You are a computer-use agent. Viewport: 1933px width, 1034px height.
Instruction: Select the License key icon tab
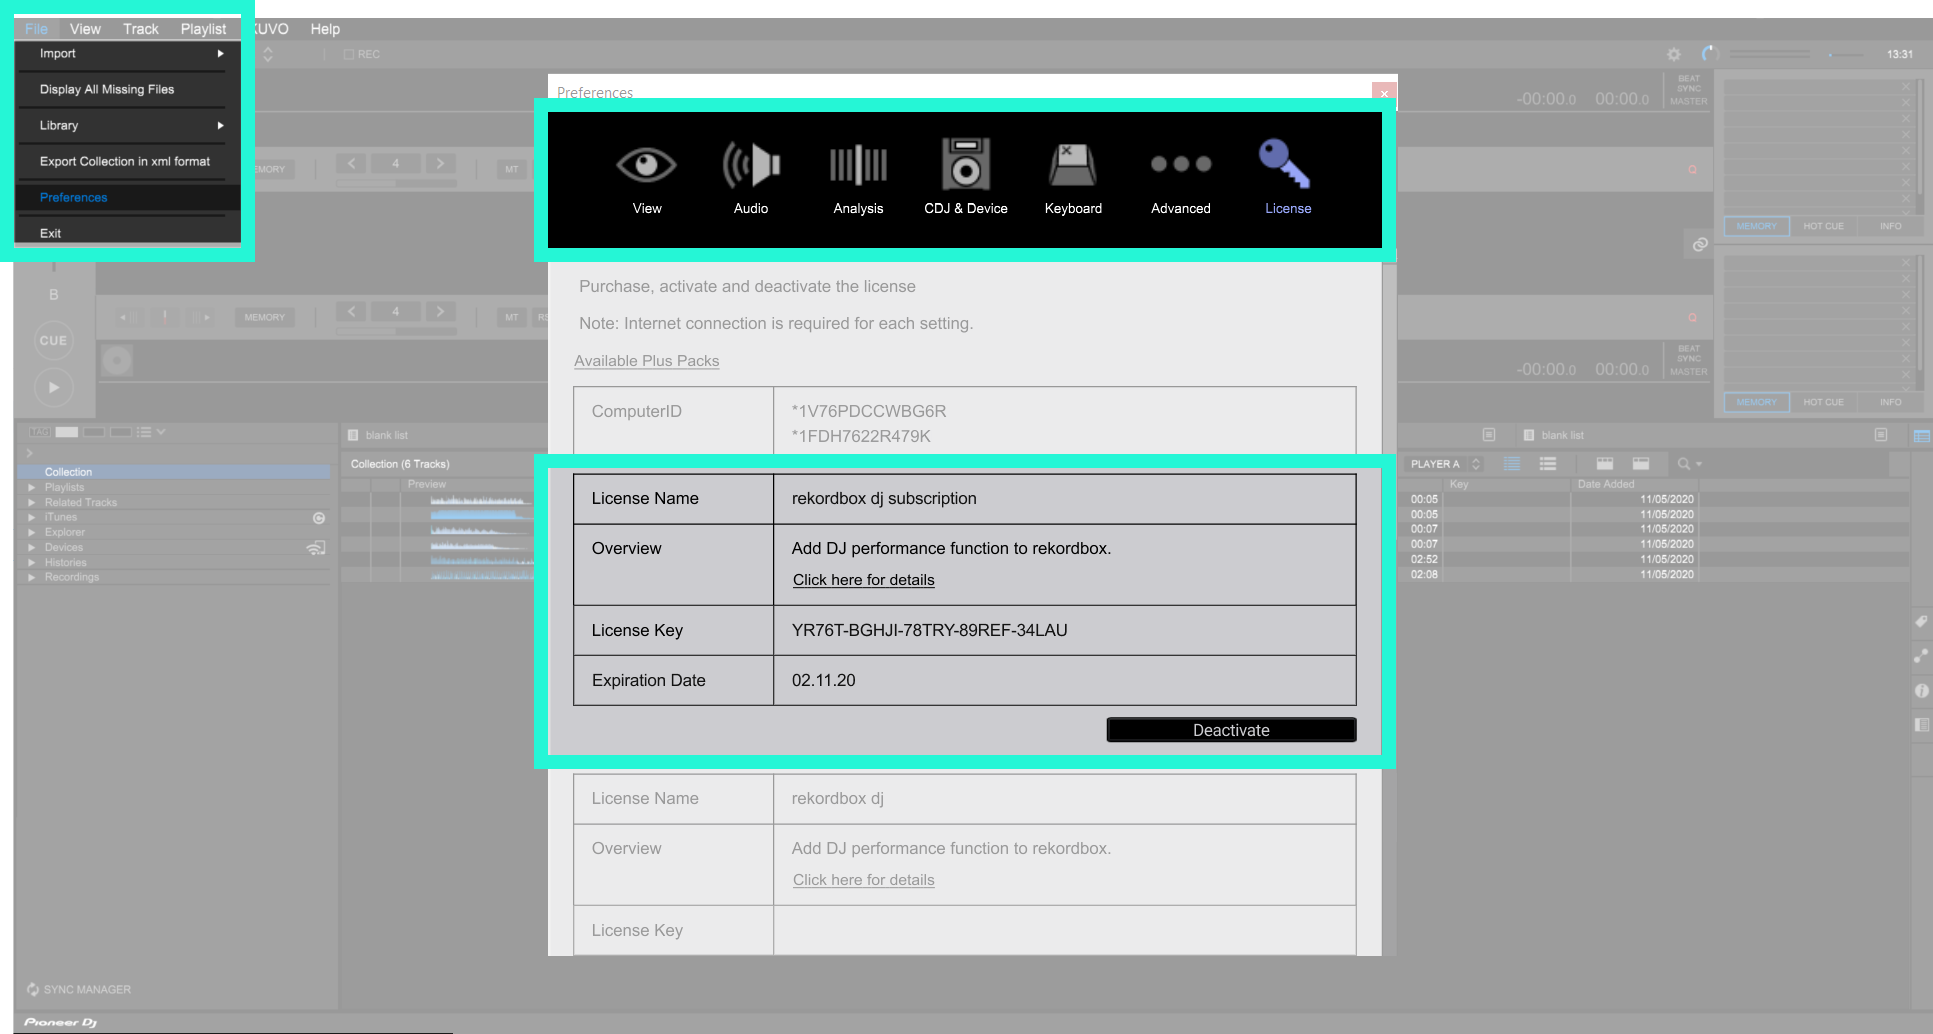click(x=1285, y=164)
